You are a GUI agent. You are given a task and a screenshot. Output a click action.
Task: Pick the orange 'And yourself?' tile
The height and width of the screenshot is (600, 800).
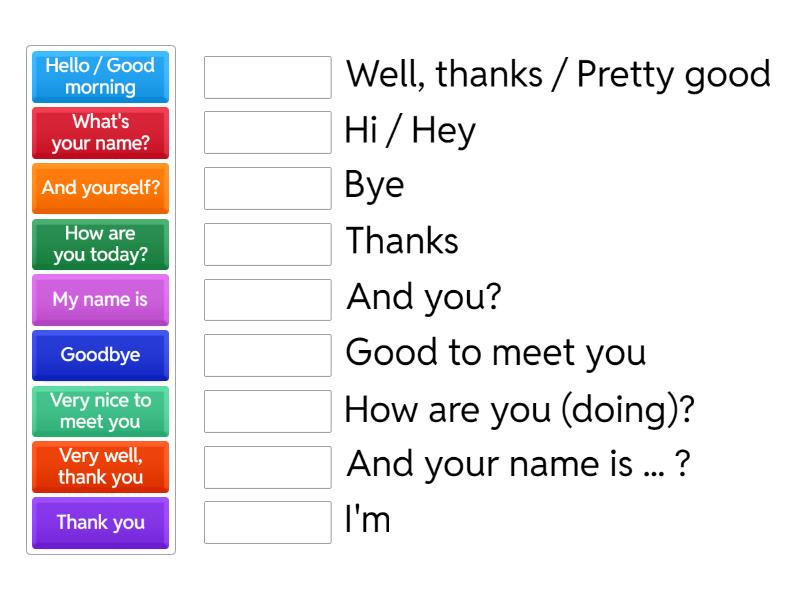(x=100, y=188)
